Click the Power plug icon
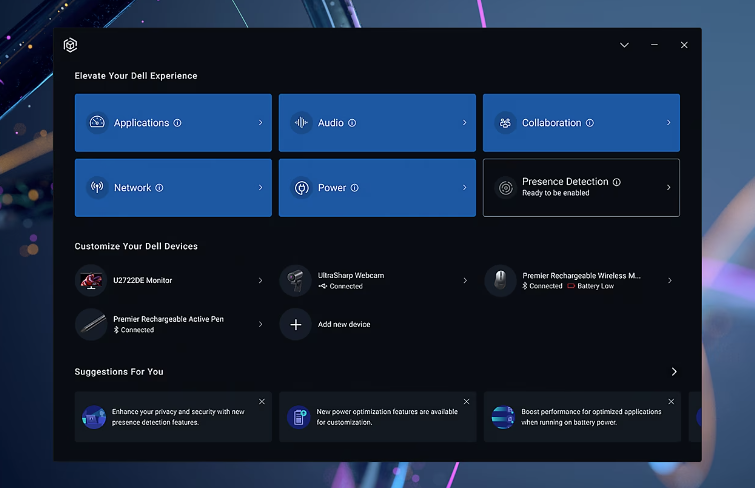Image resolution: width=755 pixels, height=488 pixels. [x=301, y=187]
